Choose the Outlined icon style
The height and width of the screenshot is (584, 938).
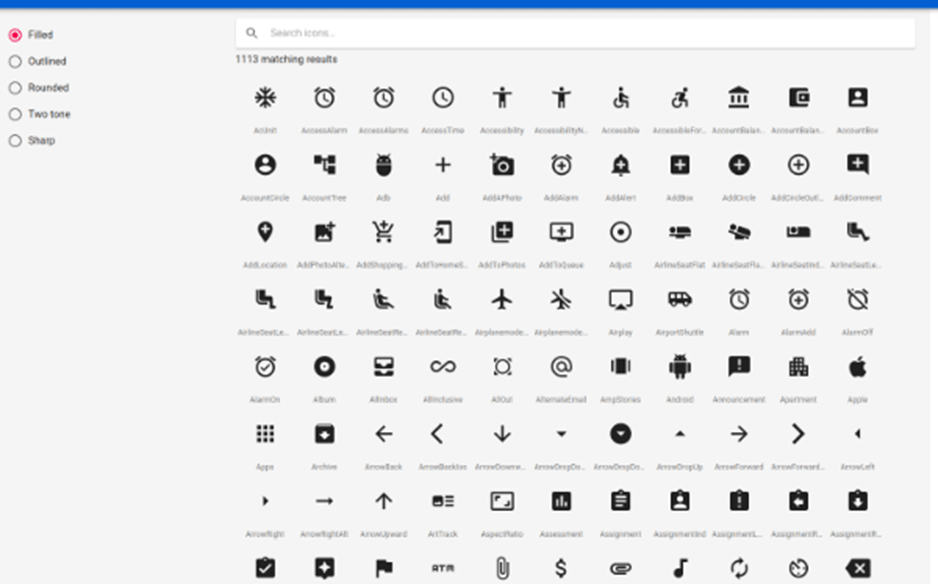point(15,61)
